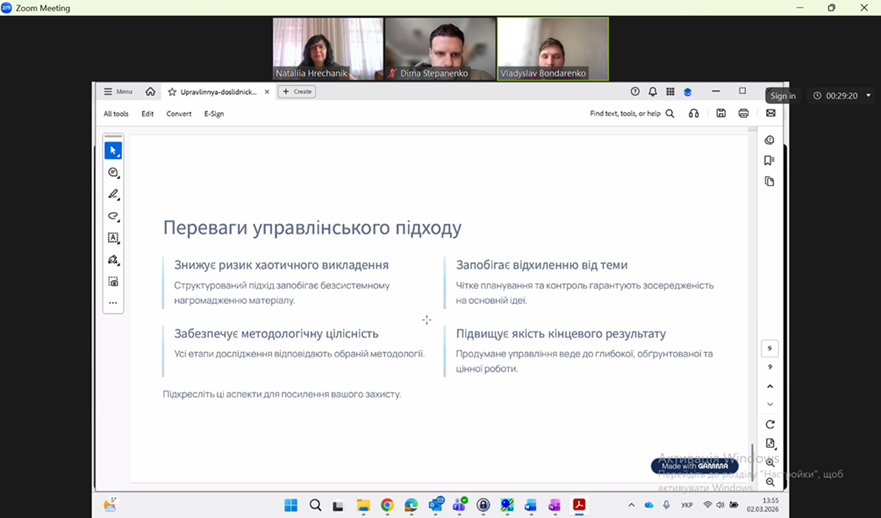The height and width of the screenshot is (518, 881).
Task: Print the document using printer icon
Action: click(743, 113)
